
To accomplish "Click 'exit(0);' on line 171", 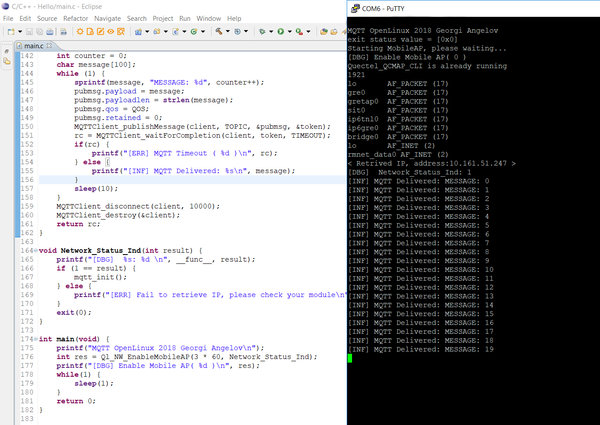I will [74, 313].
